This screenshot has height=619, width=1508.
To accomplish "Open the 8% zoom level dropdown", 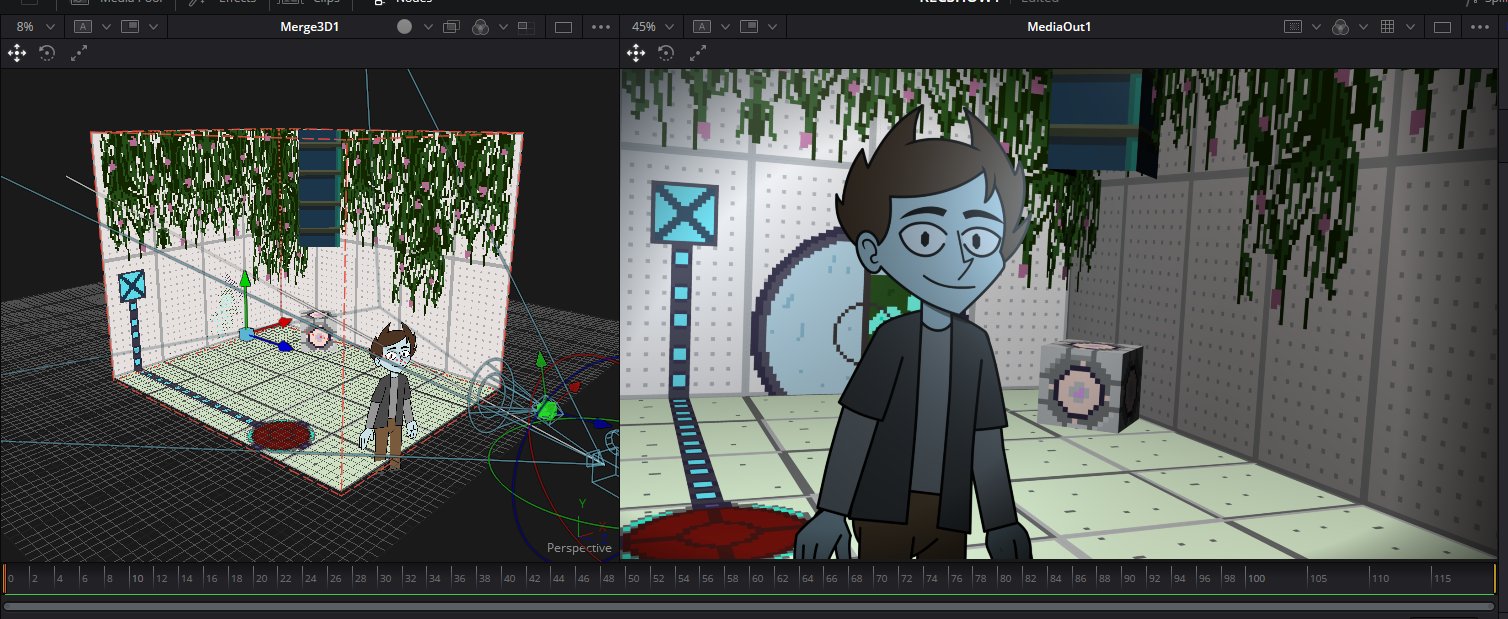I will coord(33,27).
